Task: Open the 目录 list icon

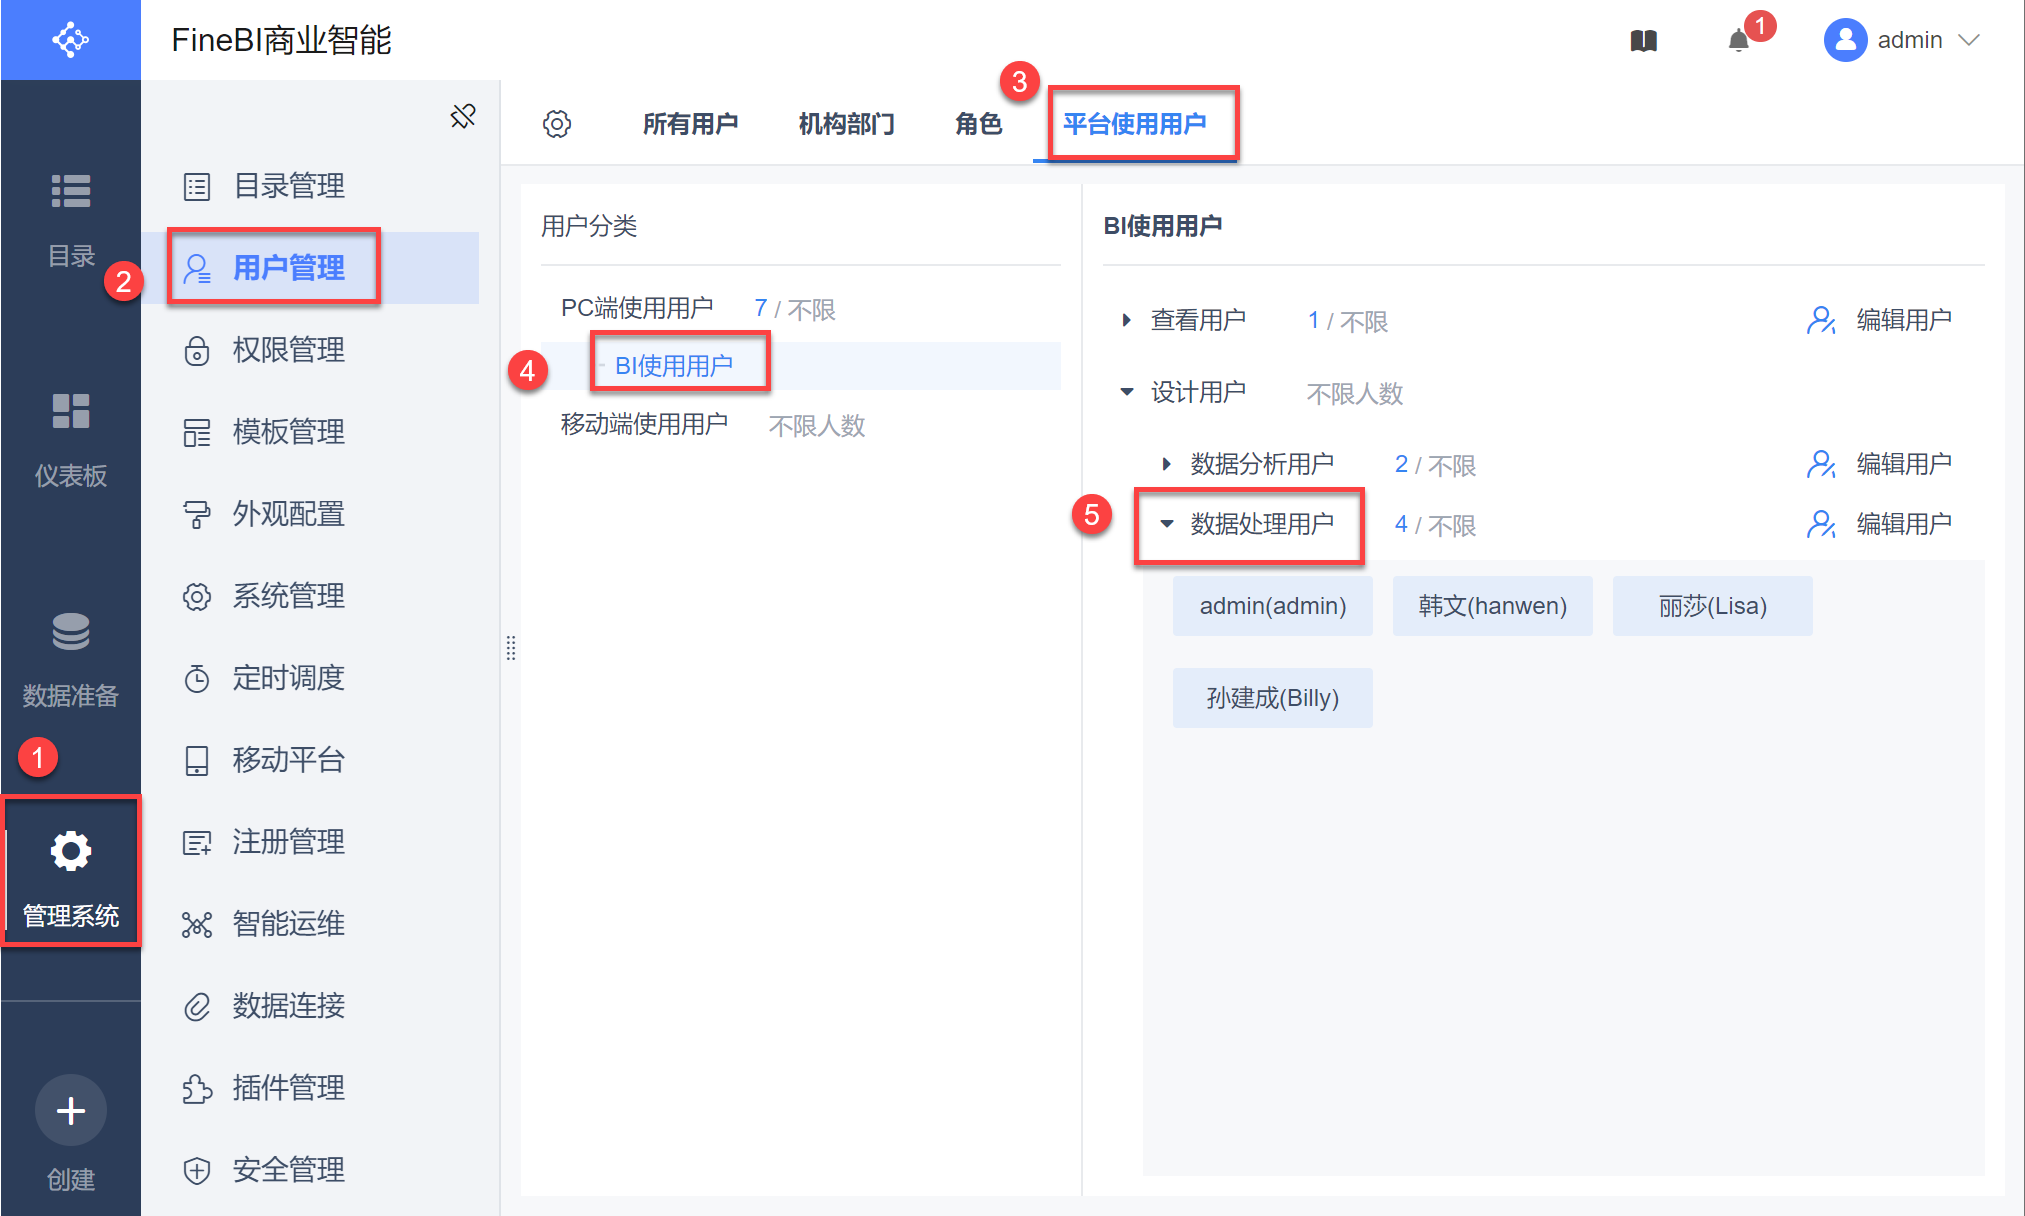Action: (70, 191)
